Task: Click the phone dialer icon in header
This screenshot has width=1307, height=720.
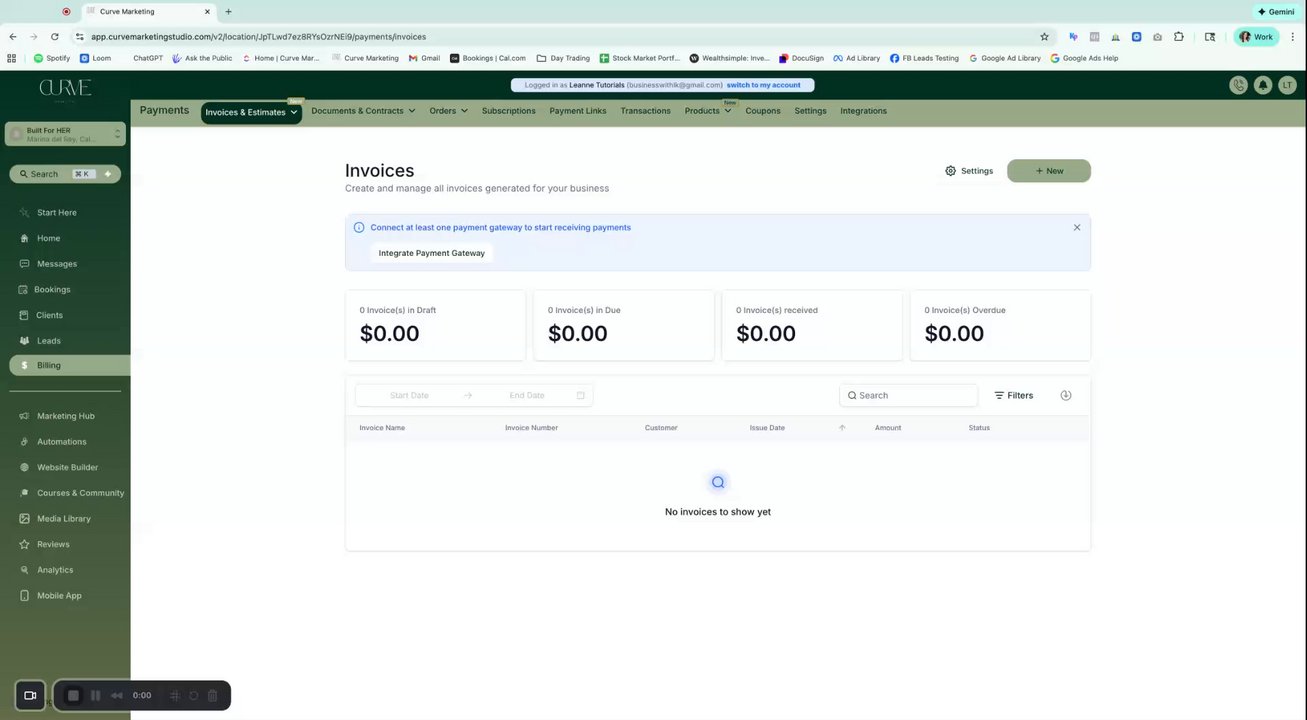Action: pos(1239,85)
